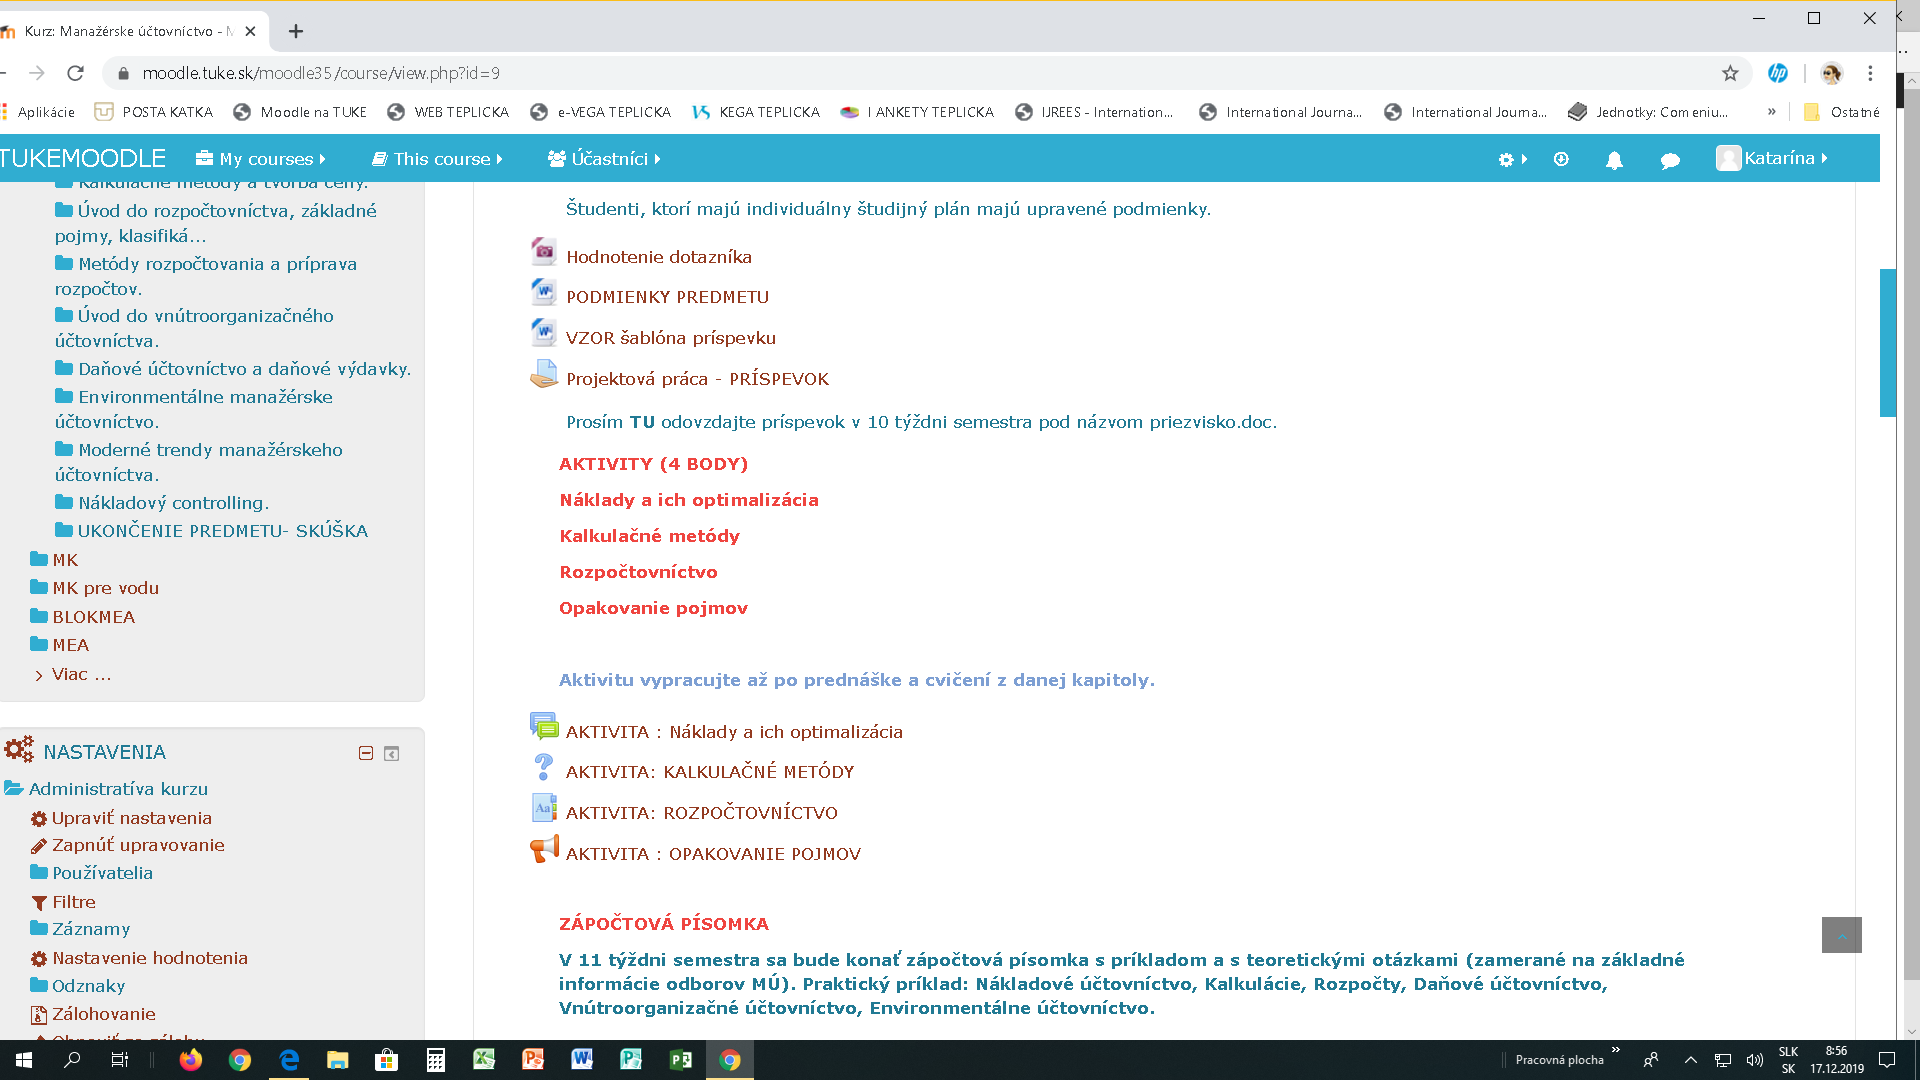Click the circular arrow icon in navbar
The height and width of the screenshot is (1080, 1920).
click(1561, 159)
